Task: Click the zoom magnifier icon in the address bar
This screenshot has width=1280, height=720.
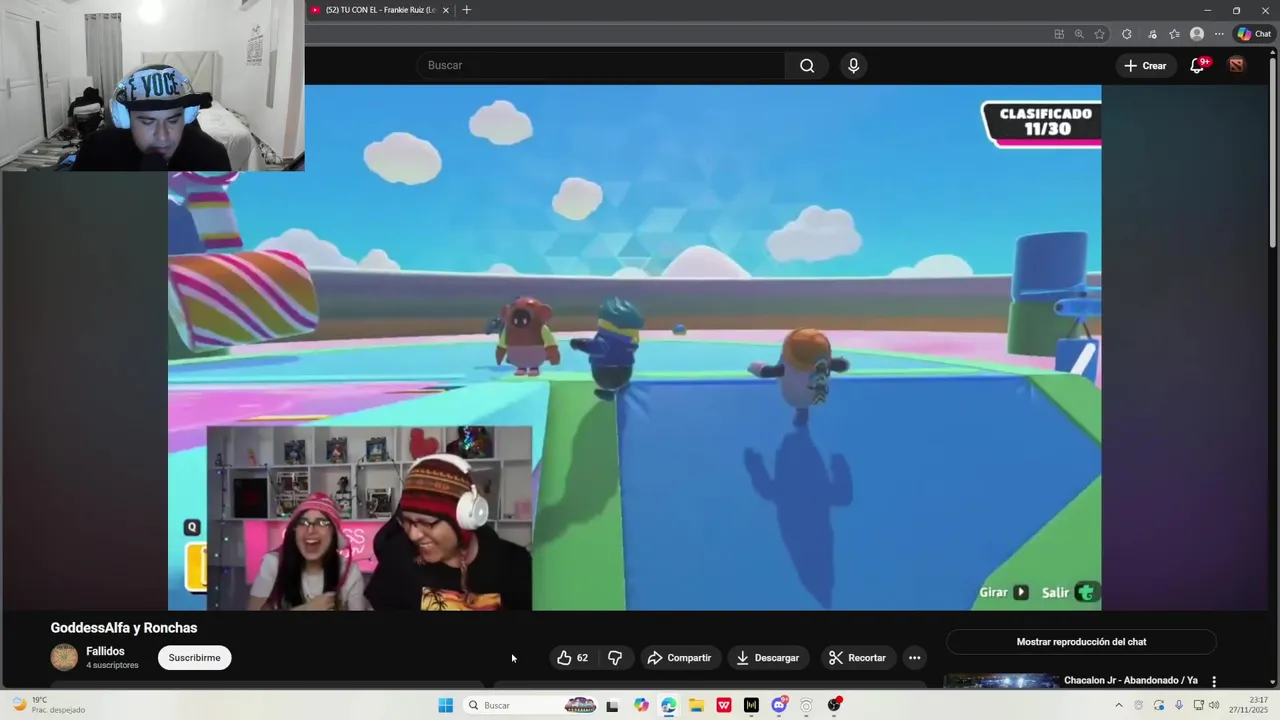Action: coord(1079,34)
